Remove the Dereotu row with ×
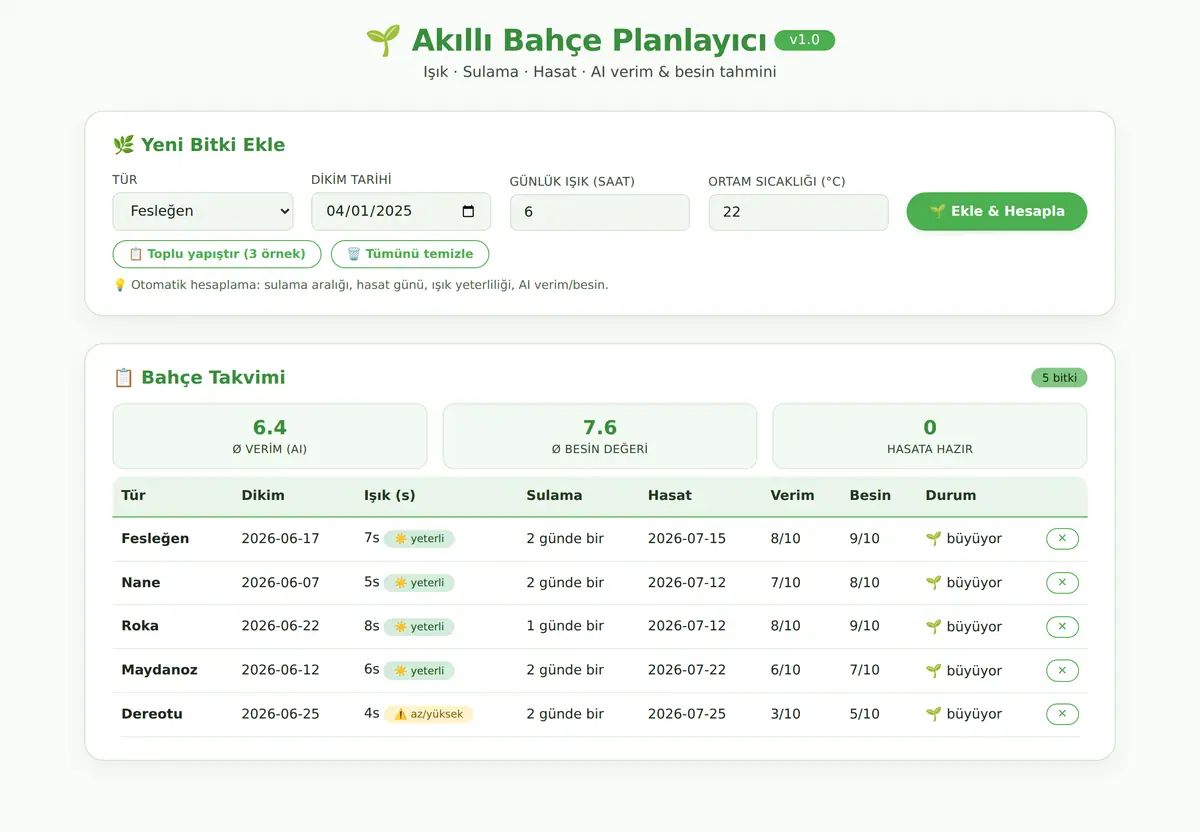 pyautogui.click(x=1062, y=714)
